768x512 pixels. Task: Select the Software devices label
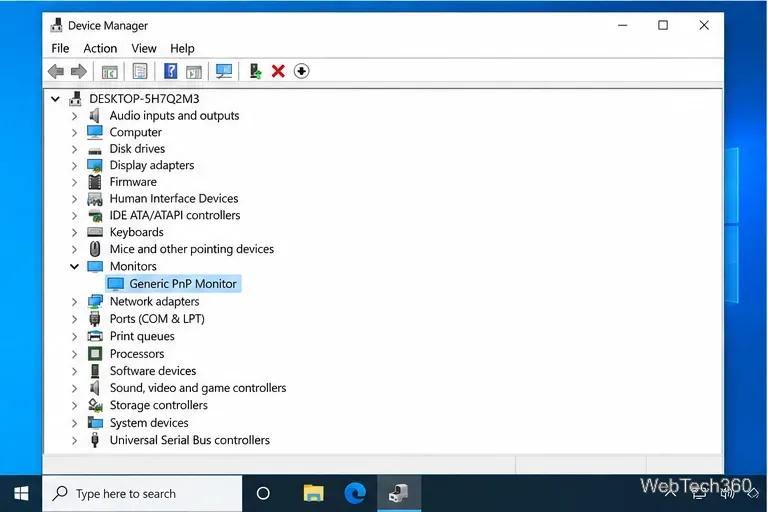coord(153,371)
